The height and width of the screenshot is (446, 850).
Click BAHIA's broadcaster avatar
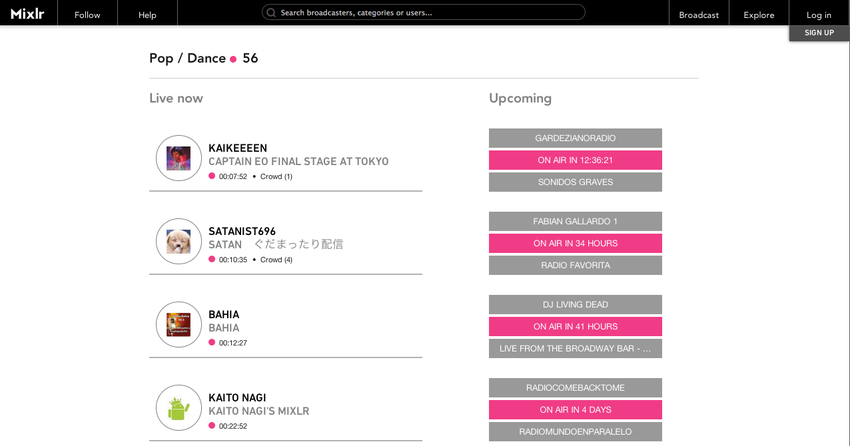click(x=179, y=325)
